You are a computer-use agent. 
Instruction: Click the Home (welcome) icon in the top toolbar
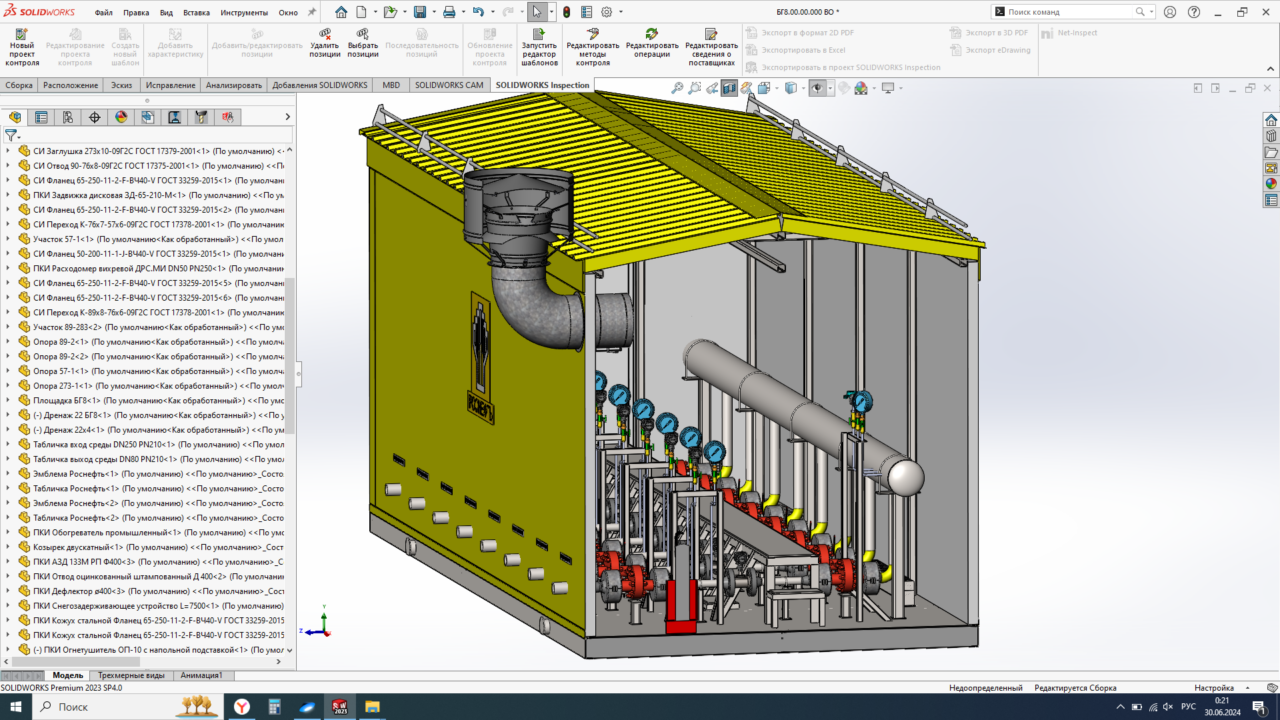341,13
